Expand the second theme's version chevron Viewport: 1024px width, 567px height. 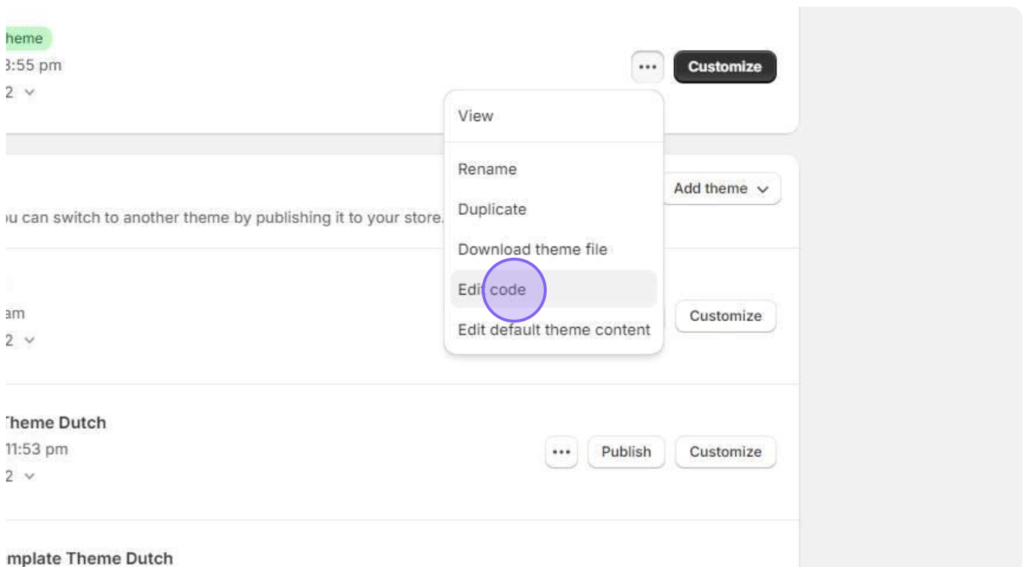(x=29, y=340)
